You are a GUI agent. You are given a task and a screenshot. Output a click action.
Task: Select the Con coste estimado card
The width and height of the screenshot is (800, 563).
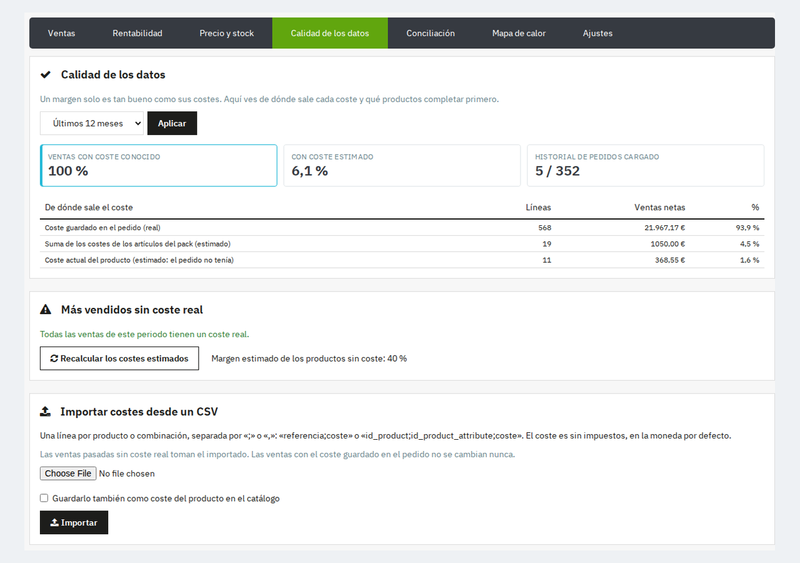pos(402,165)
